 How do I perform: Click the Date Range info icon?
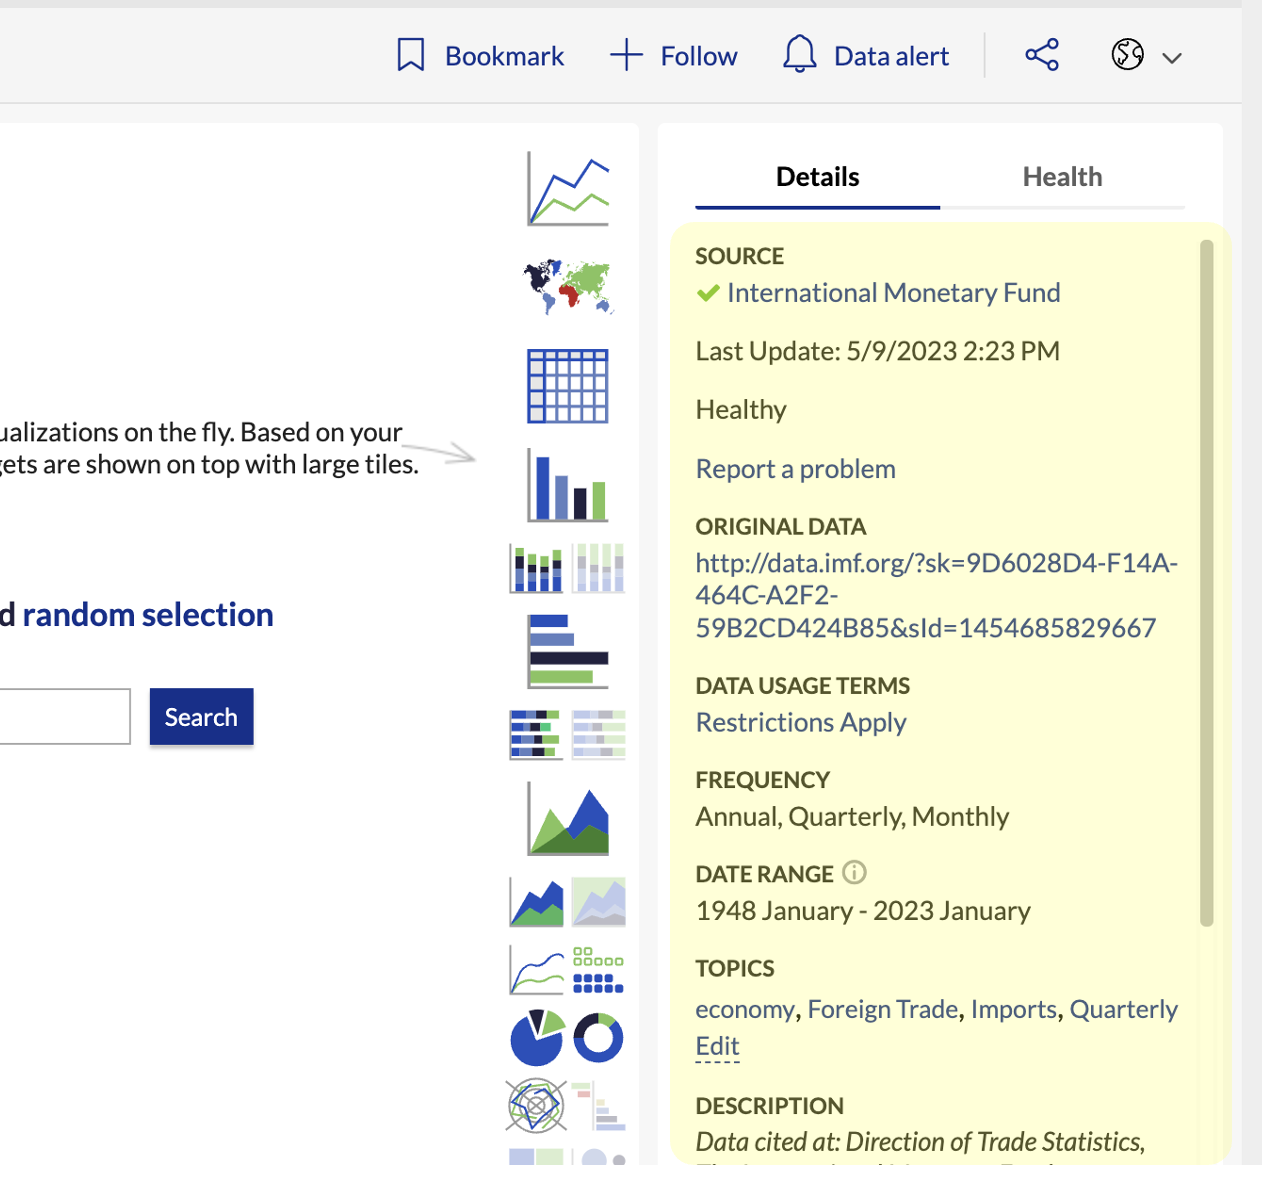[854, 872]
